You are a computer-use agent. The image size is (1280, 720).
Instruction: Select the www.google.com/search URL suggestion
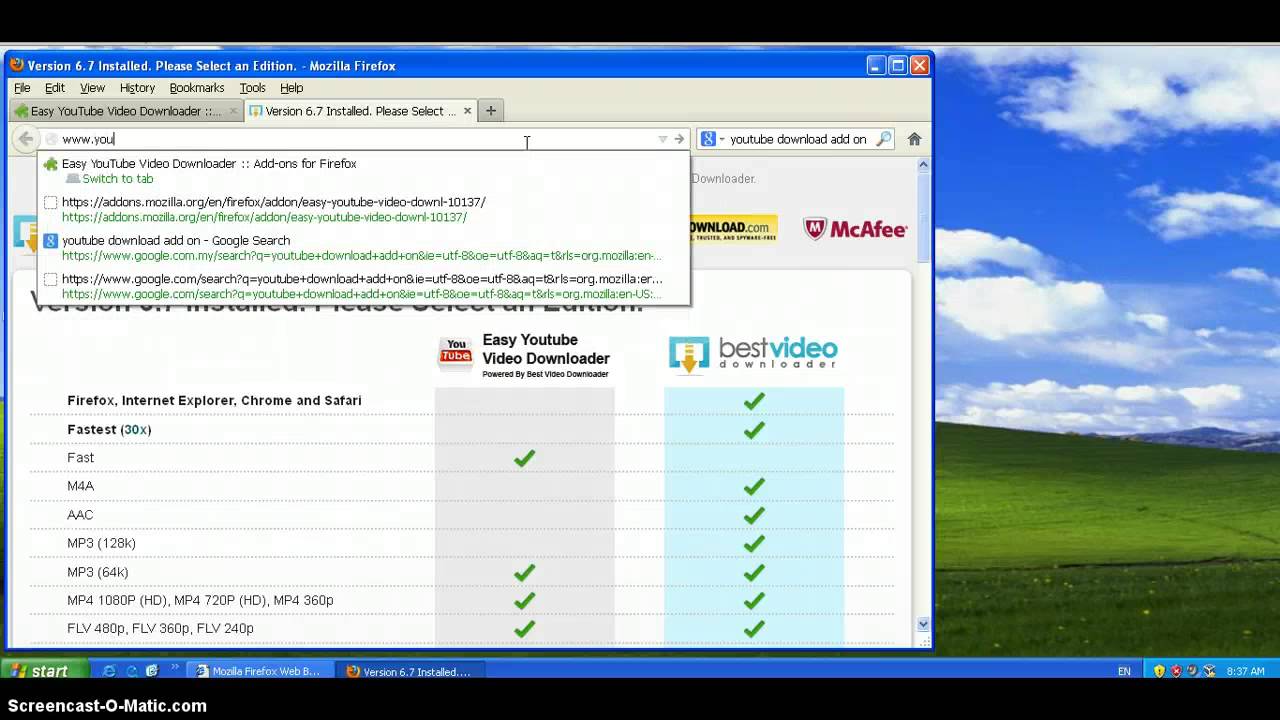pos(364,286)
